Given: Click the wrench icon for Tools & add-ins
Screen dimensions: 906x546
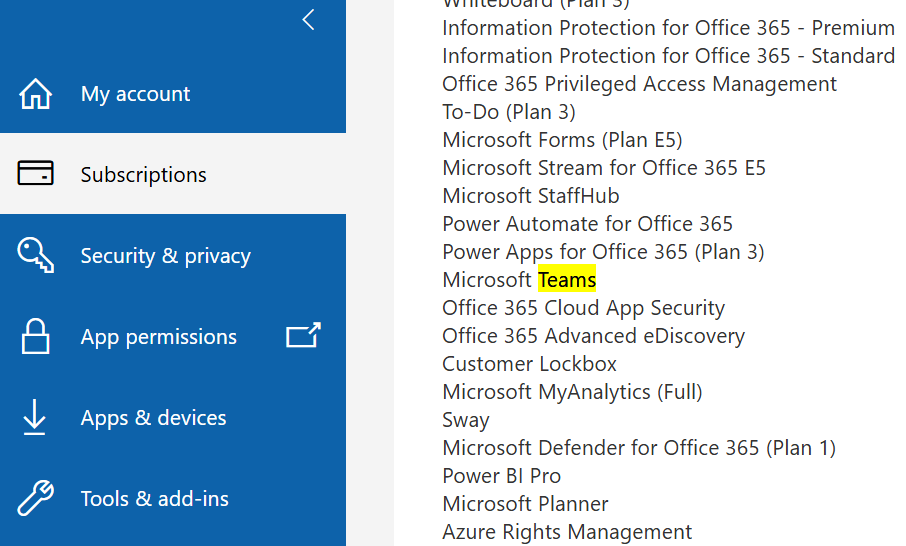Looking at the screenshot, I should 35,497.
